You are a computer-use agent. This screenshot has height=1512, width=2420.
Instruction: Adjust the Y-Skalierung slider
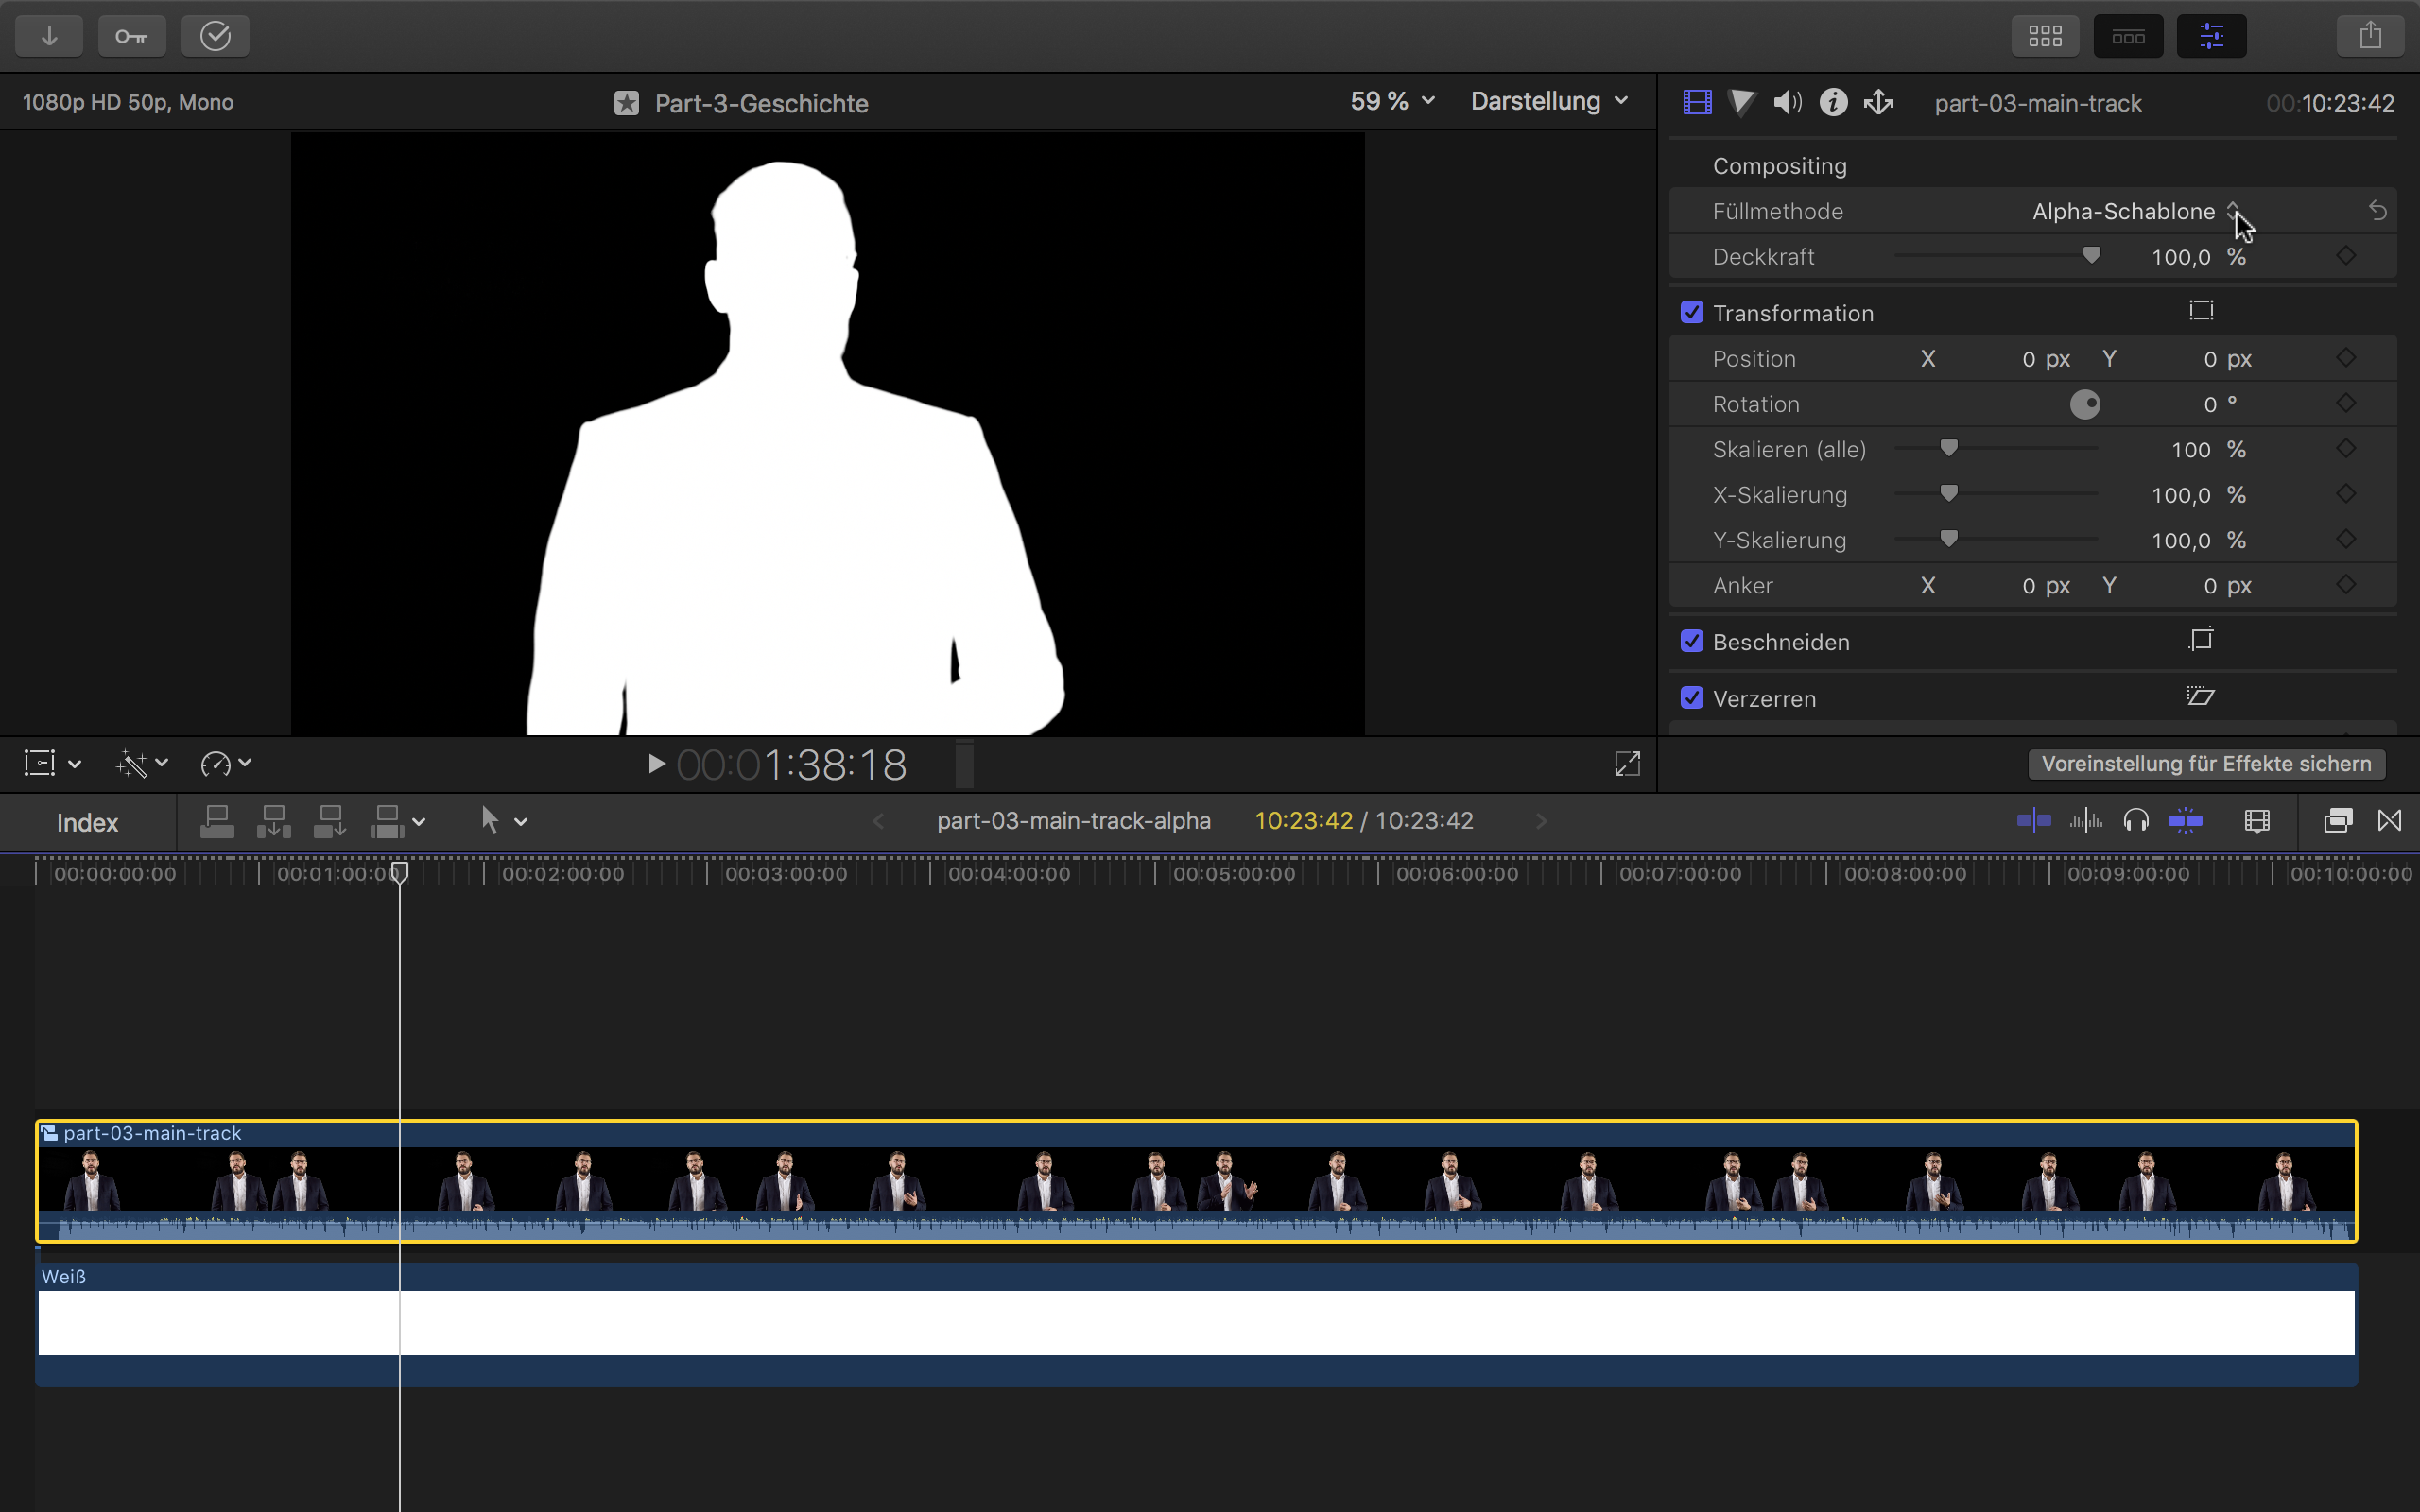click(x=1948, y=539)
